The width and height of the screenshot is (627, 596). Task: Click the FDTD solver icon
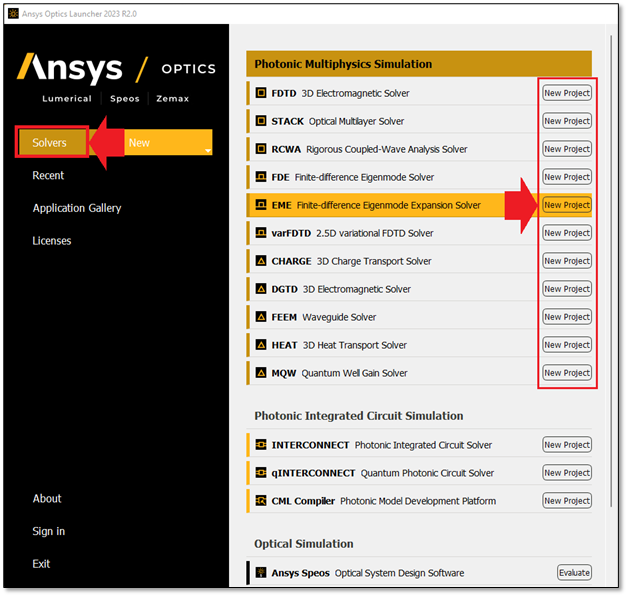tap(262, 93)
